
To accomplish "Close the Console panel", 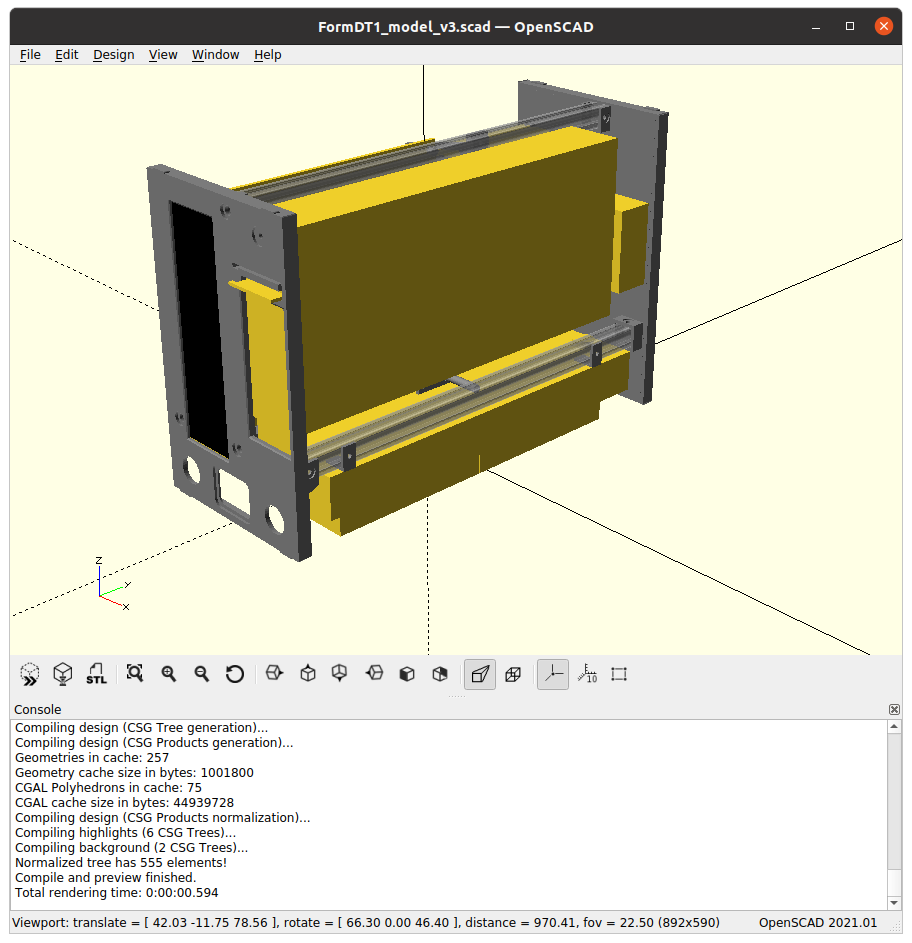I will 895,710.
